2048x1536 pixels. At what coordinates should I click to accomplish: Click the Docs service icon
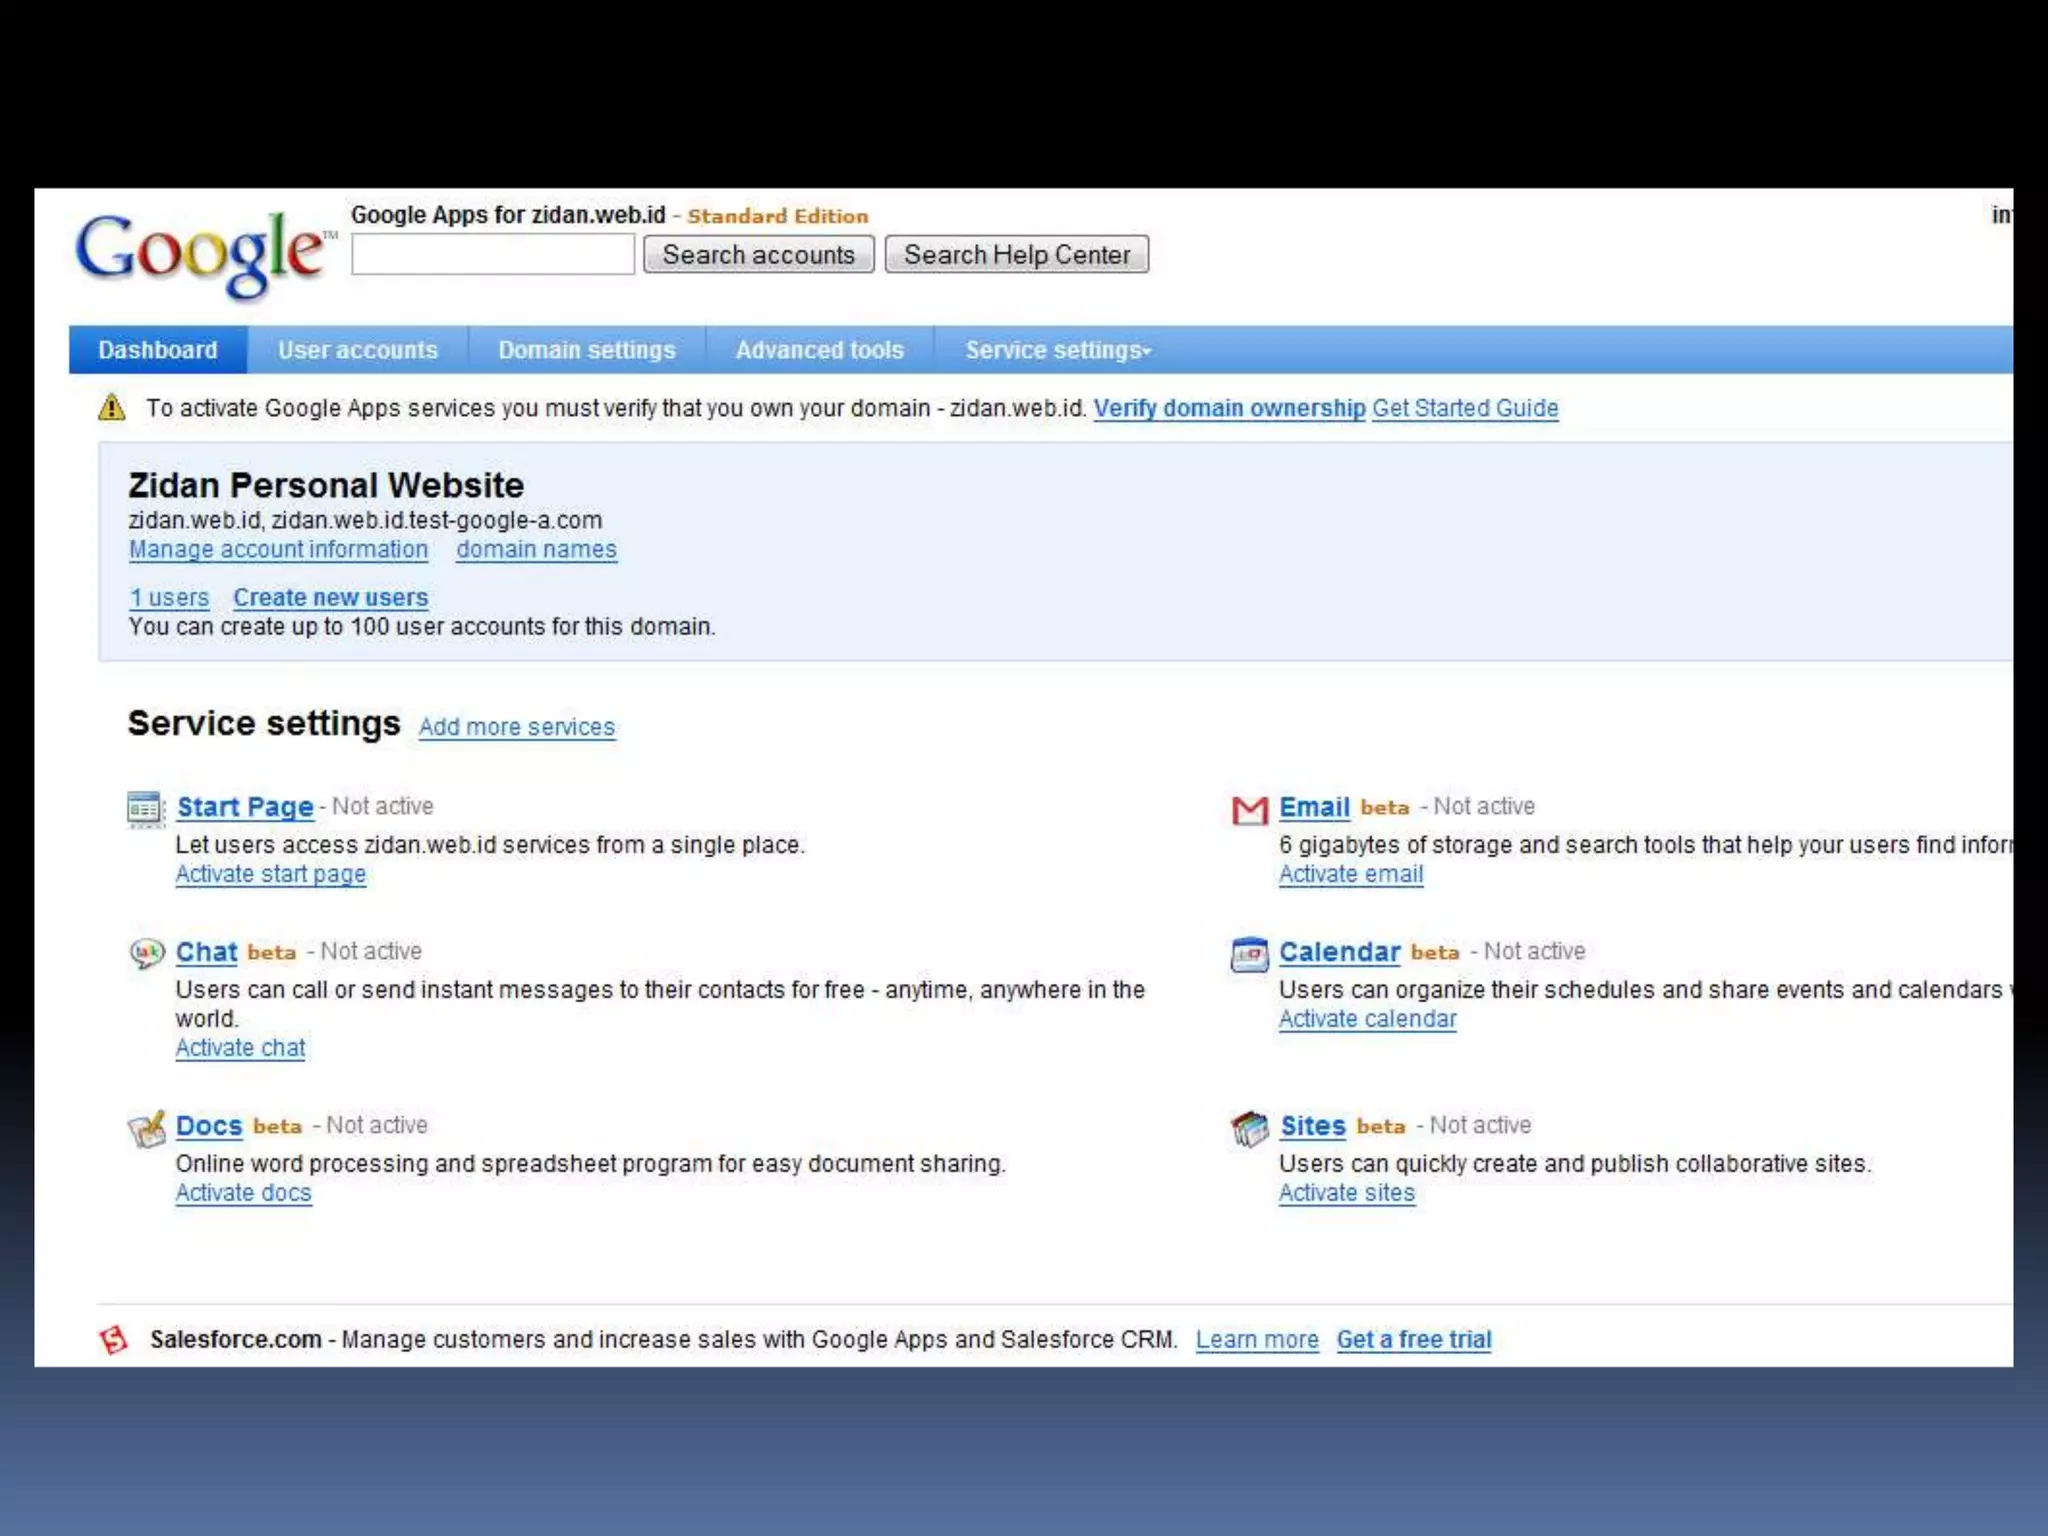(x=147, y=1129)
